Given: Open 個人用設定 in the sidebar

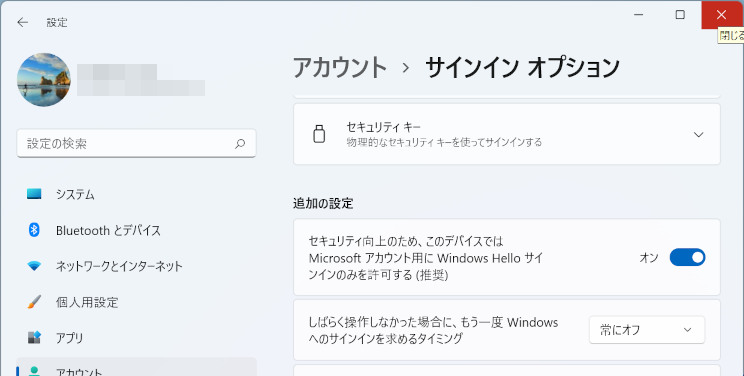Looking at the screenshot, I should (x=136, y=302).
